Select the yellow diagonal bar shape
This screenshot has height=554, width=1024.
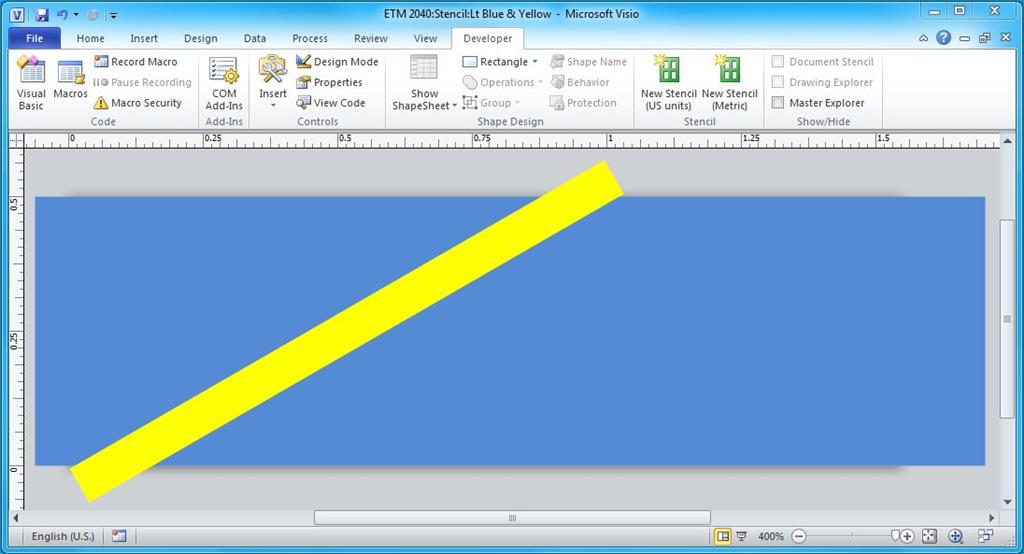click(x=346, y=331)
